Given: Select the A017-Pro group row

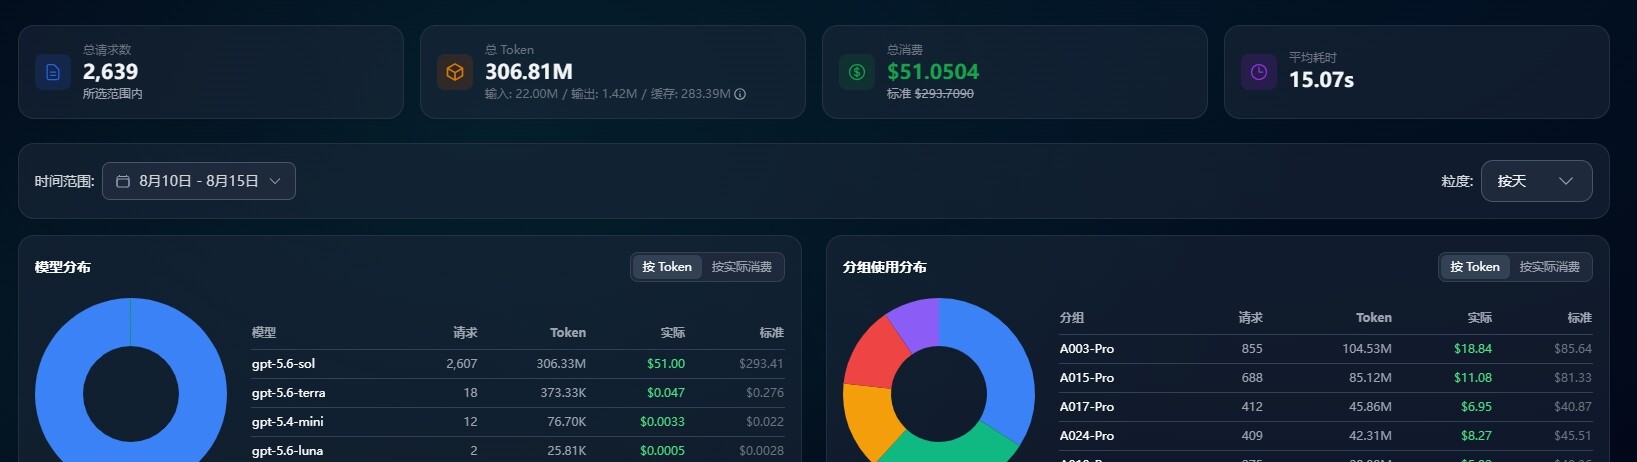Looking at the screenshot, I should 1326,407.
